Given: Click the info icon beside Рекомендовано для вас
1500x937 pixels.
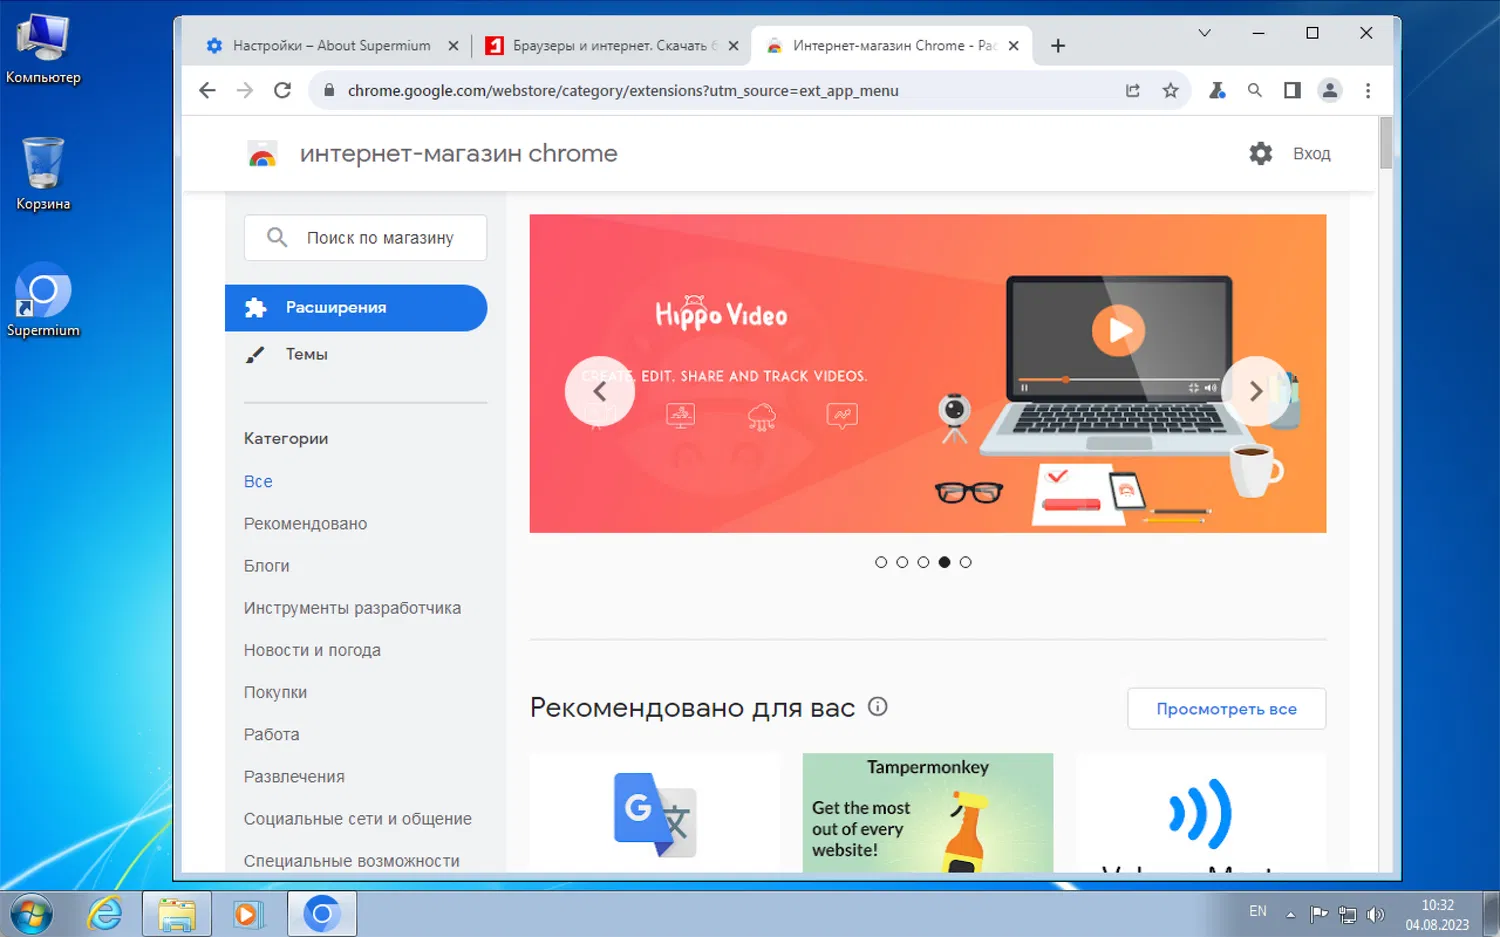Looking at the screenshot, I should [878, 706].
